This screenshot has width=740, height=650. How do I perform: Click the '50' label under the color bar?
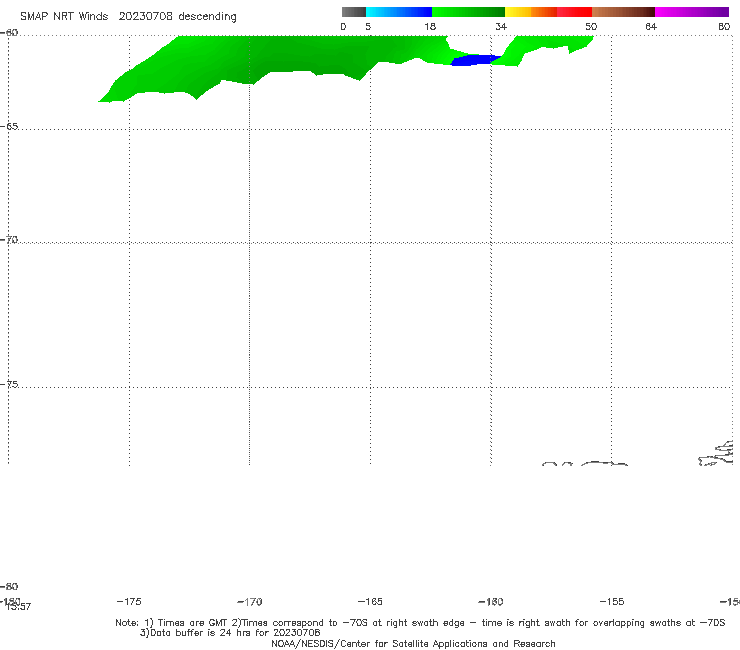click(x=591, y=26)
